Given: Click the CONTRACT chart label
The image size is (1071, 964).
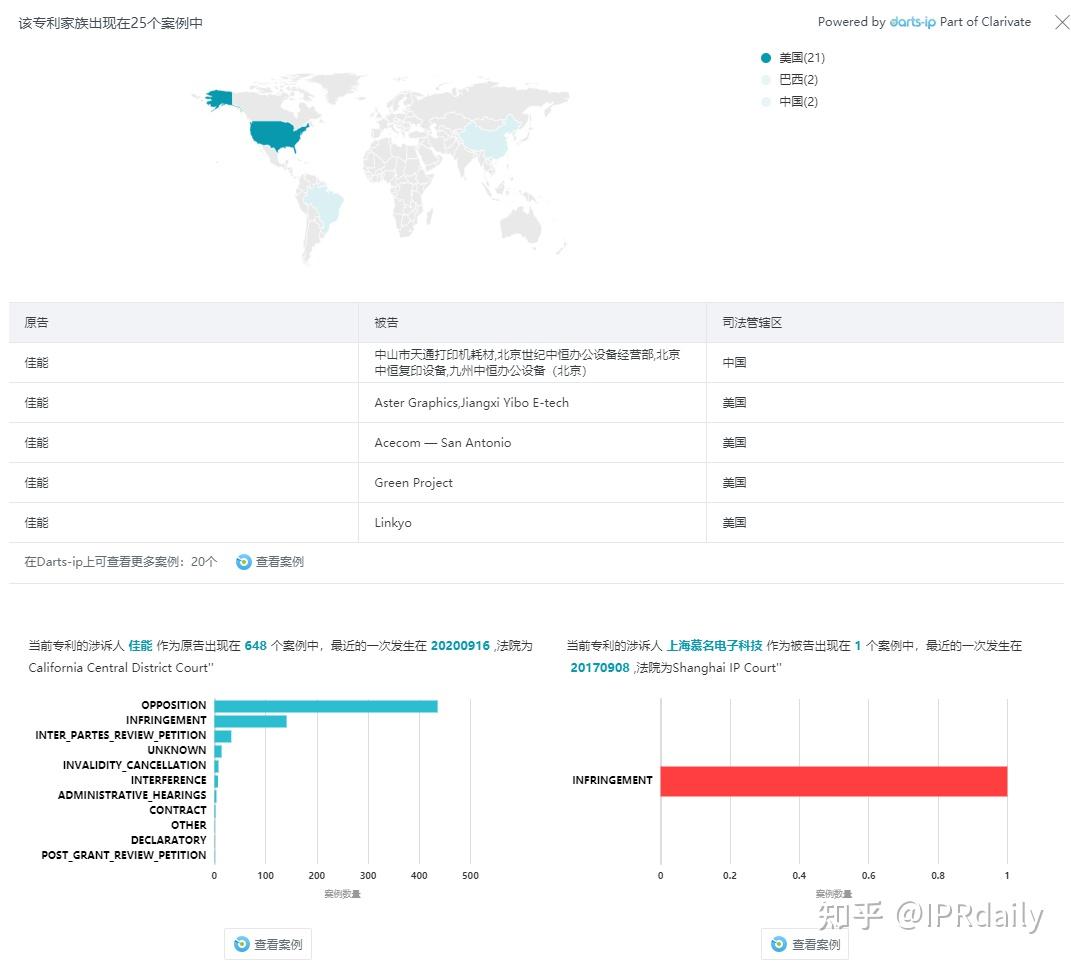Looking at the screenshot, I should pos(178,810).
